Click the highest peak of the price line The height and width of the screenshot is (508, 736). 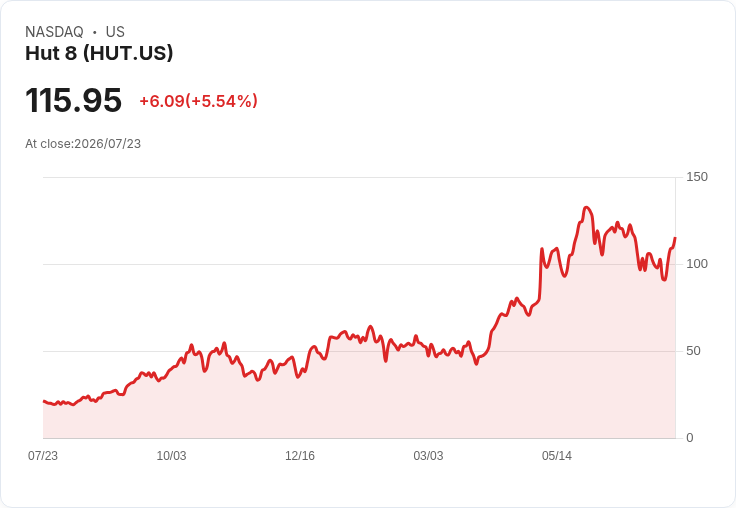[x=586, y=208]
